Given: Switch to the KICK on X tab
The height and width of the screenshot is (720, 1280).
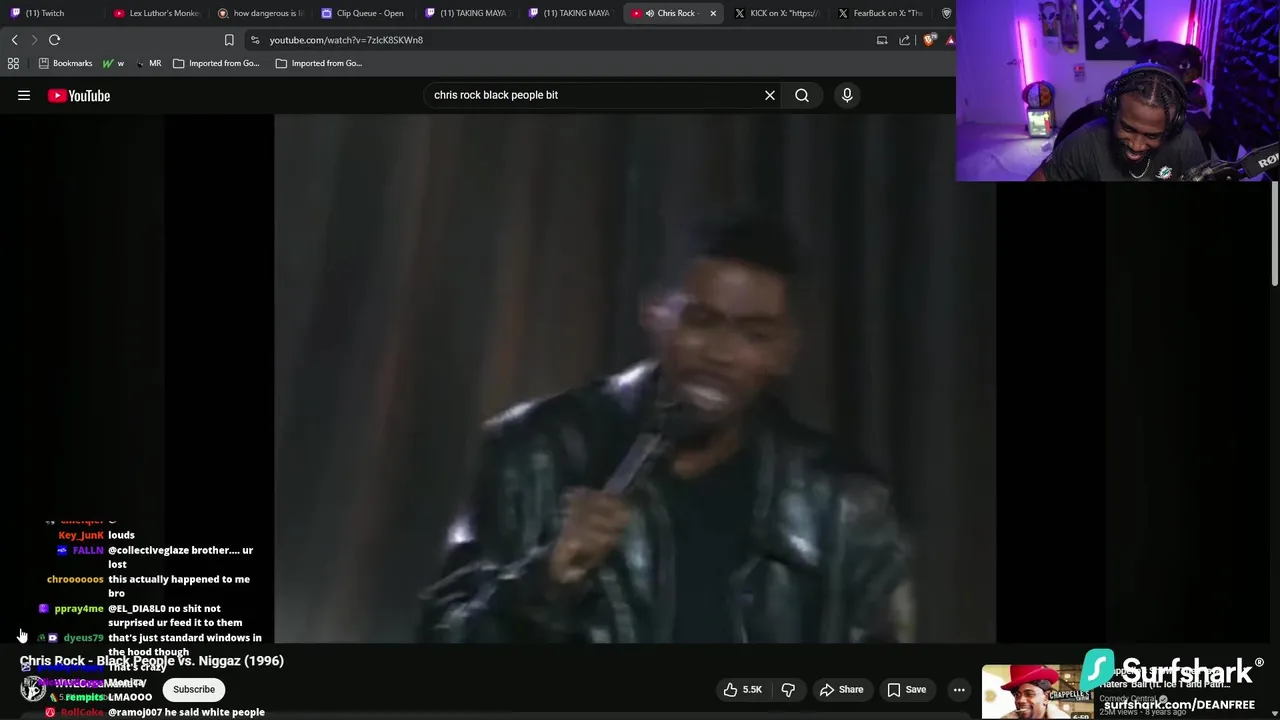Looking at the screenshot, I should tap(777, 13).
